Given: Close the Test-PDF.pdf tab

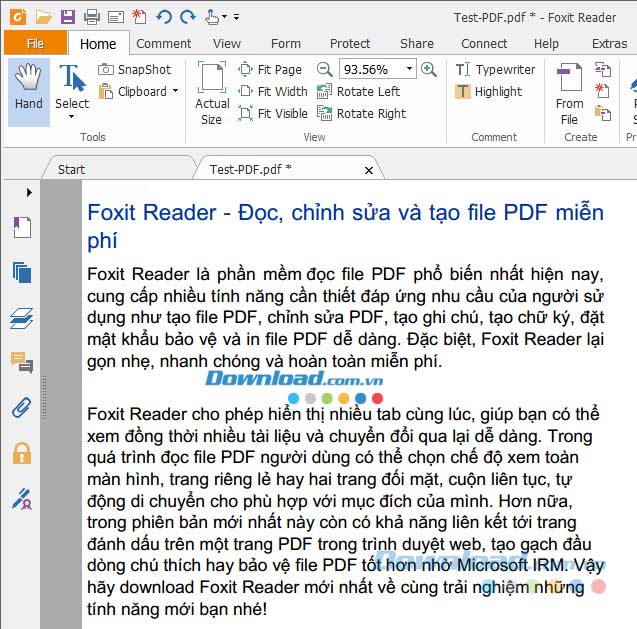Looking at the screenshot, I should tap(369, 170).
